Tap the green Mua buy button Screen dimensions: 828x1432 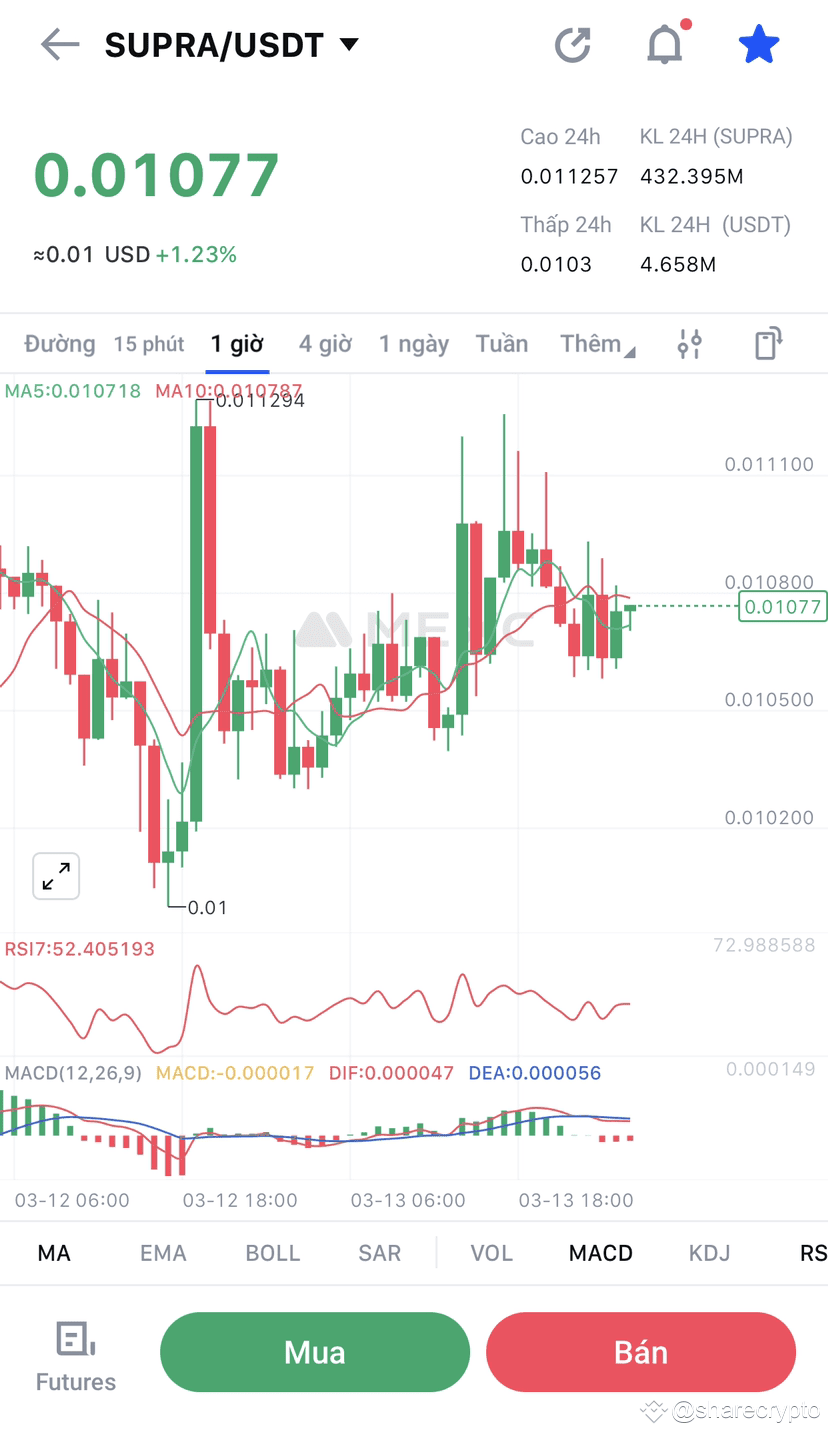click(x=315, y=1352)
